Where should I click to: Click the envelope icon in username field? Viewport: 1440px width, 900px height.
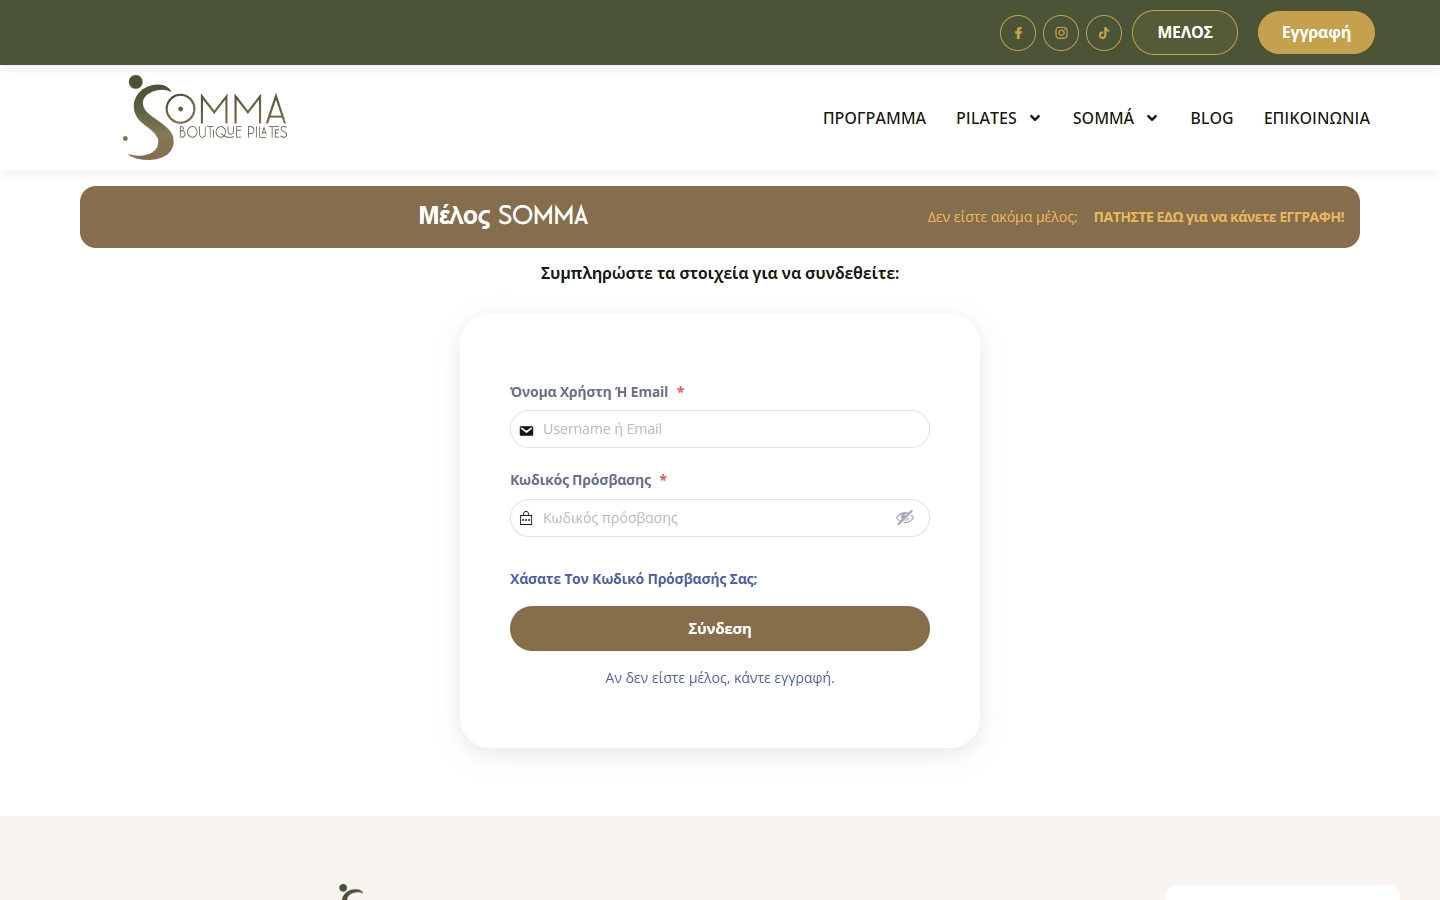click(x=526, y=430)
